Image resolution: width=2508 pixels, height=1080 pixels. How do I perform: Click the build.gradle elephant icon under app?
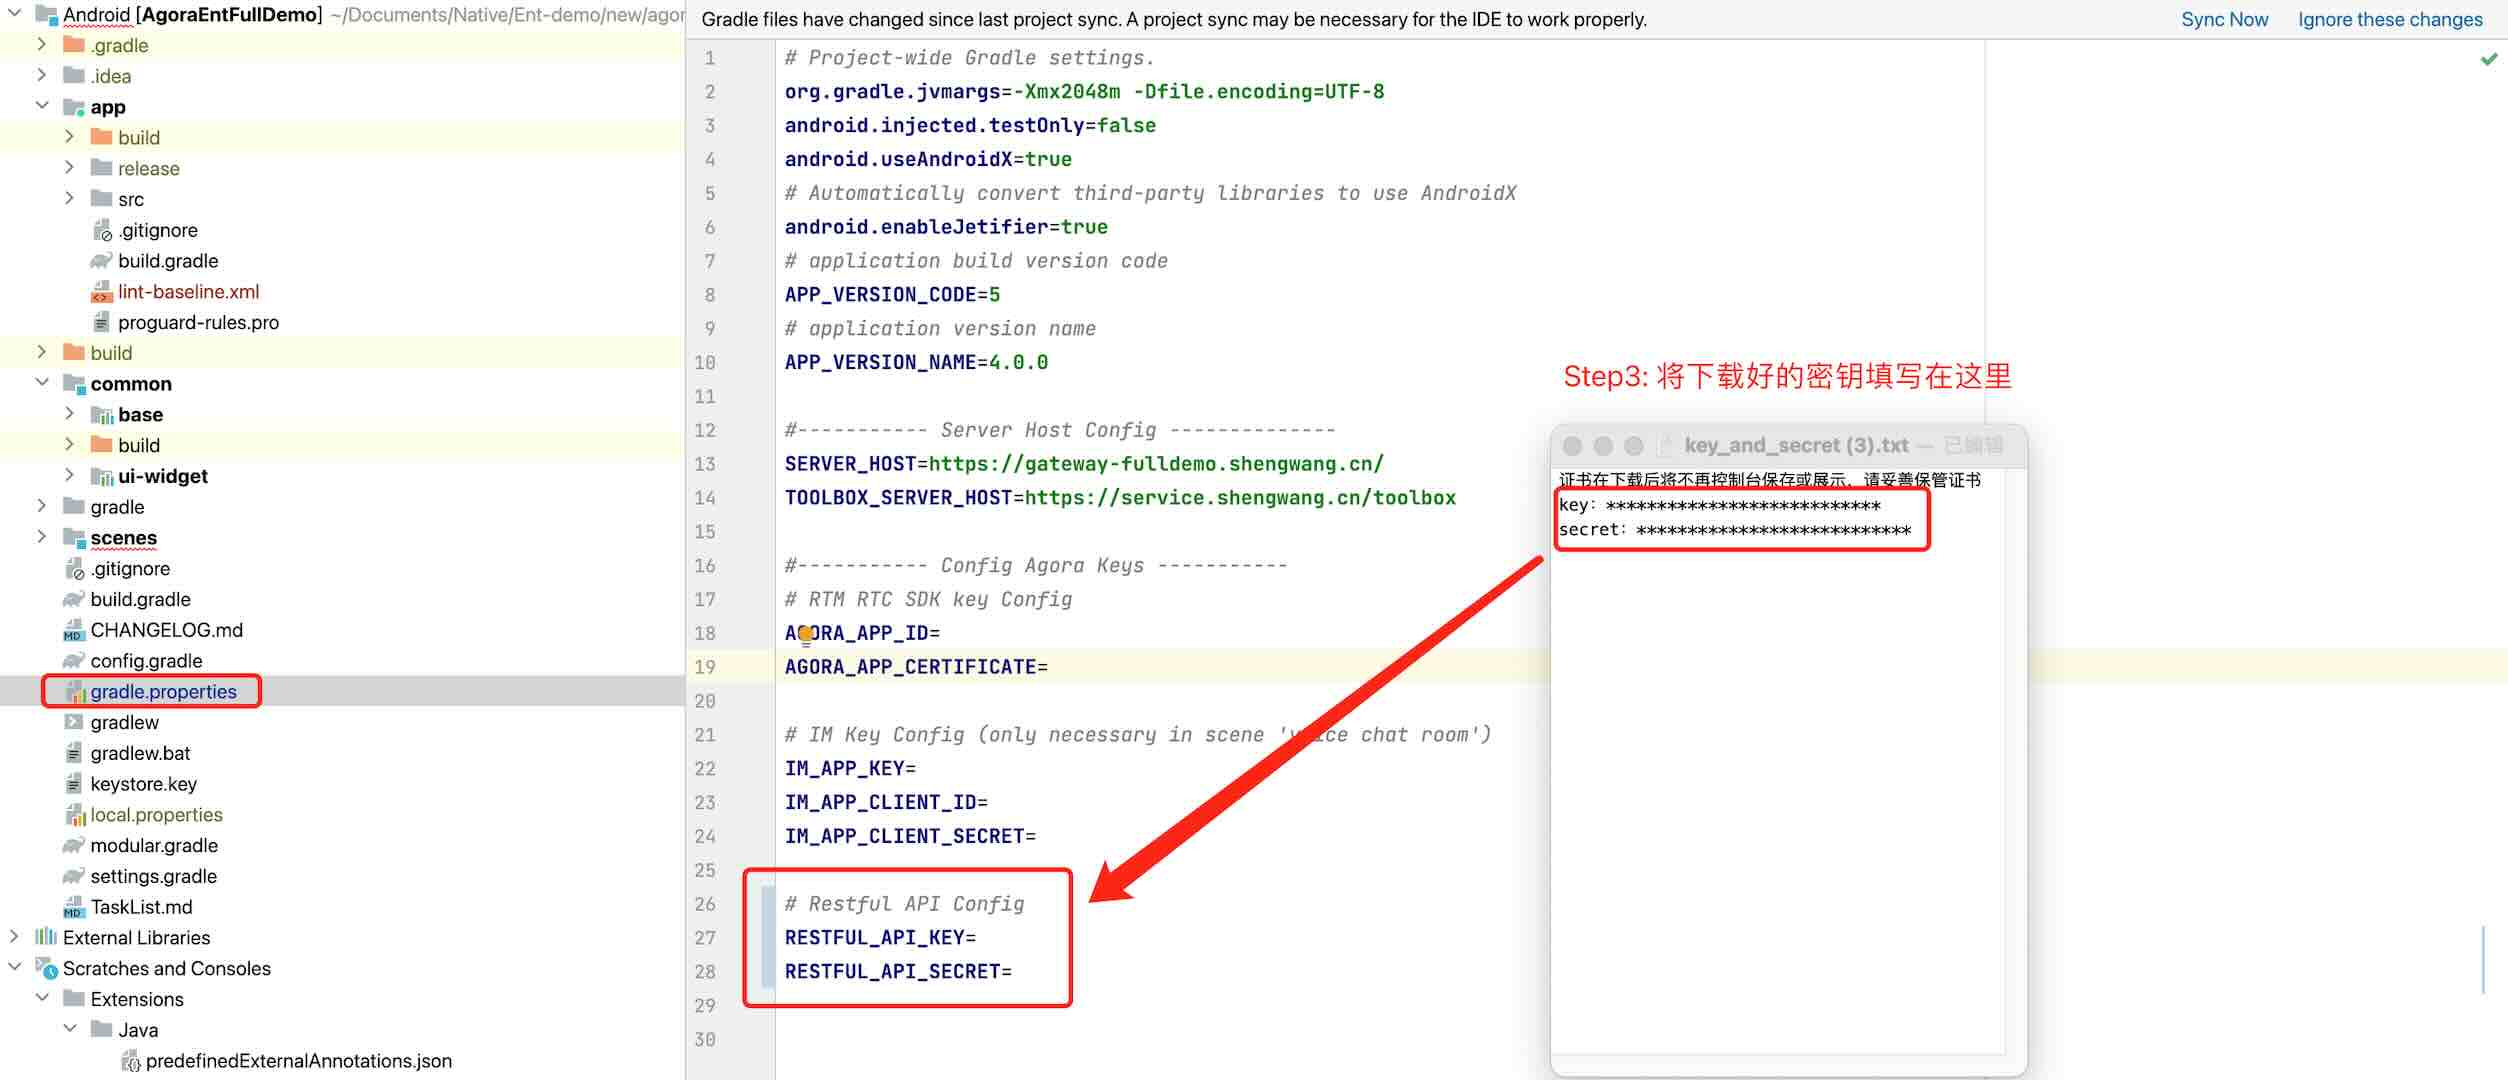pyautogui.click(x=101, y=261)
